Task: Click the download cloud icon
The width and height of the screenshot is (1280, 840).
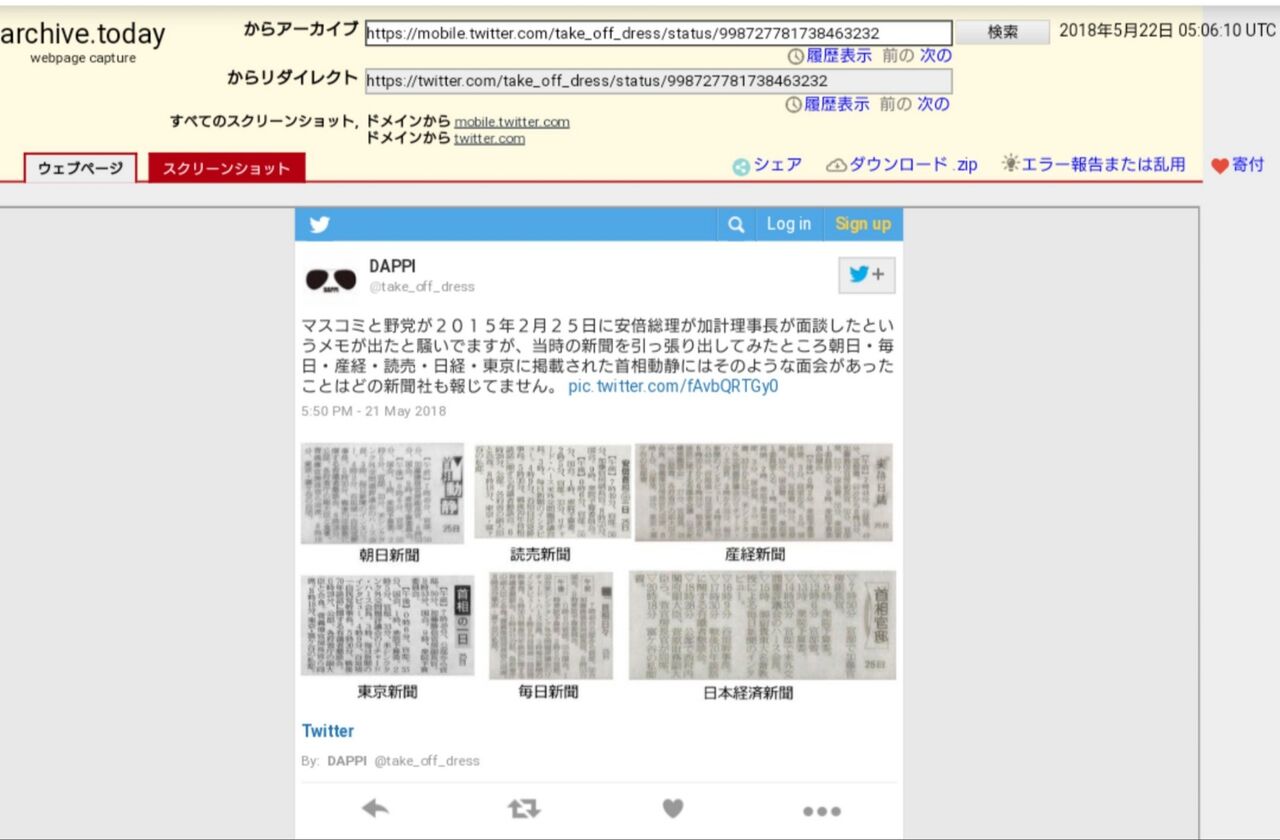Action: pyautogui.click(x=836, y=166)
